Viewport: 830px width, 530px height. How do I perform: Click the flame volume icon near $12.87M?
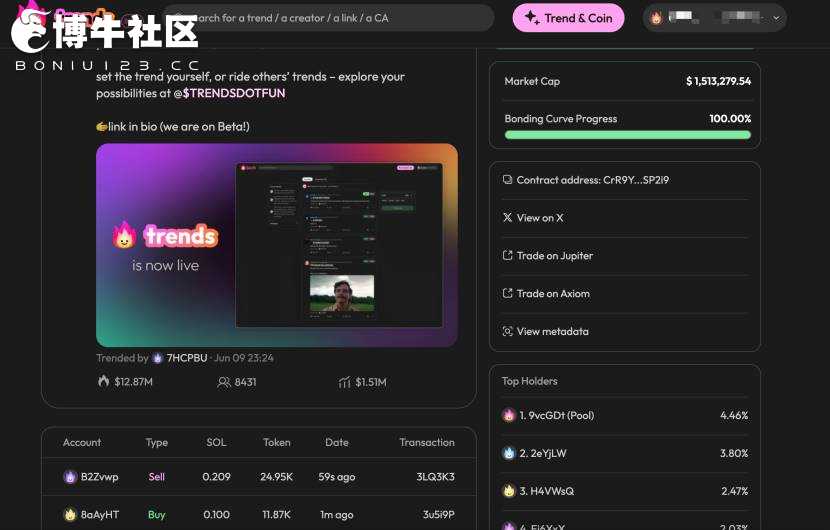pyautogui.click(x=104, y=381)
